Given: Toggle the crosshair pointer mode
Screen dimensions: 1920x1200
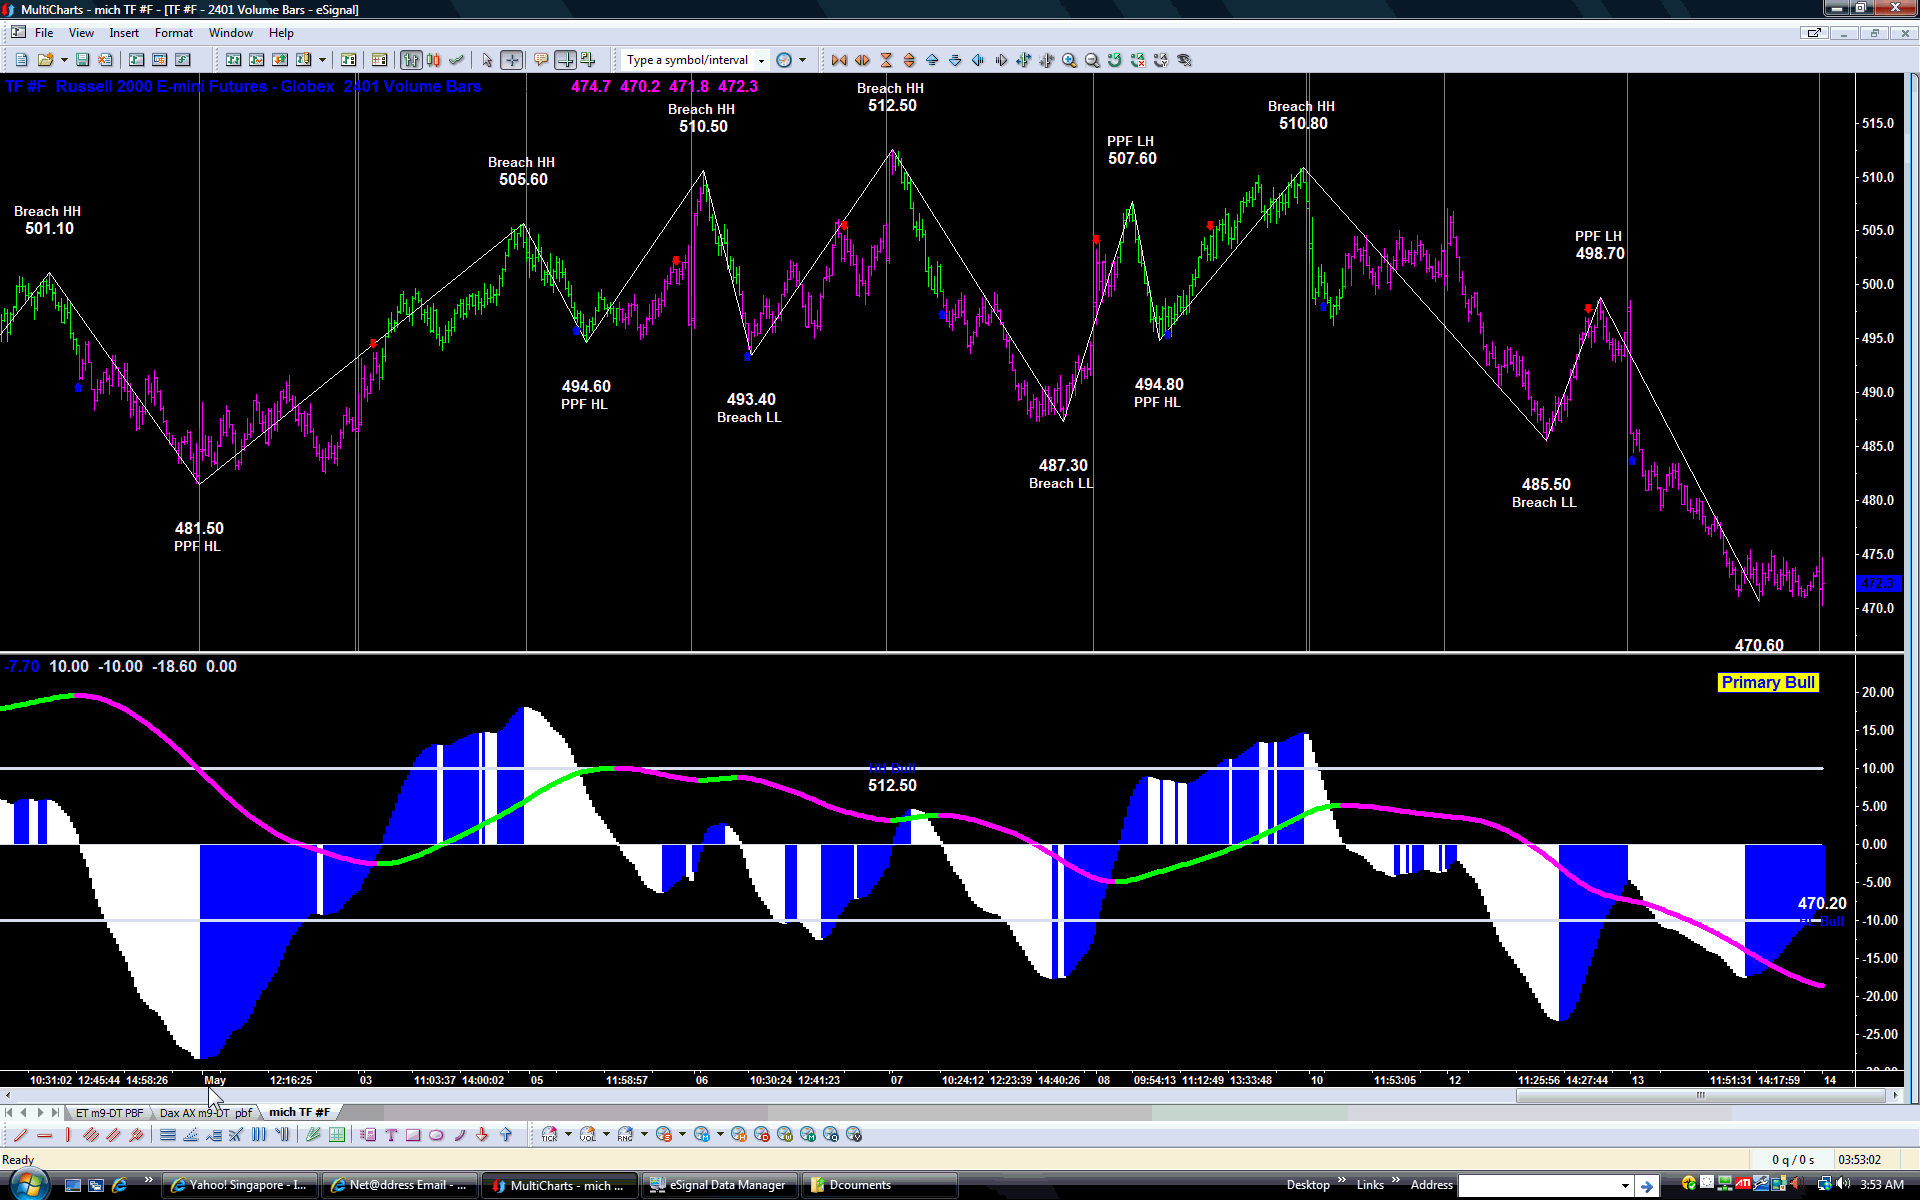Looking at the screenshot, I should click(511, 60).
